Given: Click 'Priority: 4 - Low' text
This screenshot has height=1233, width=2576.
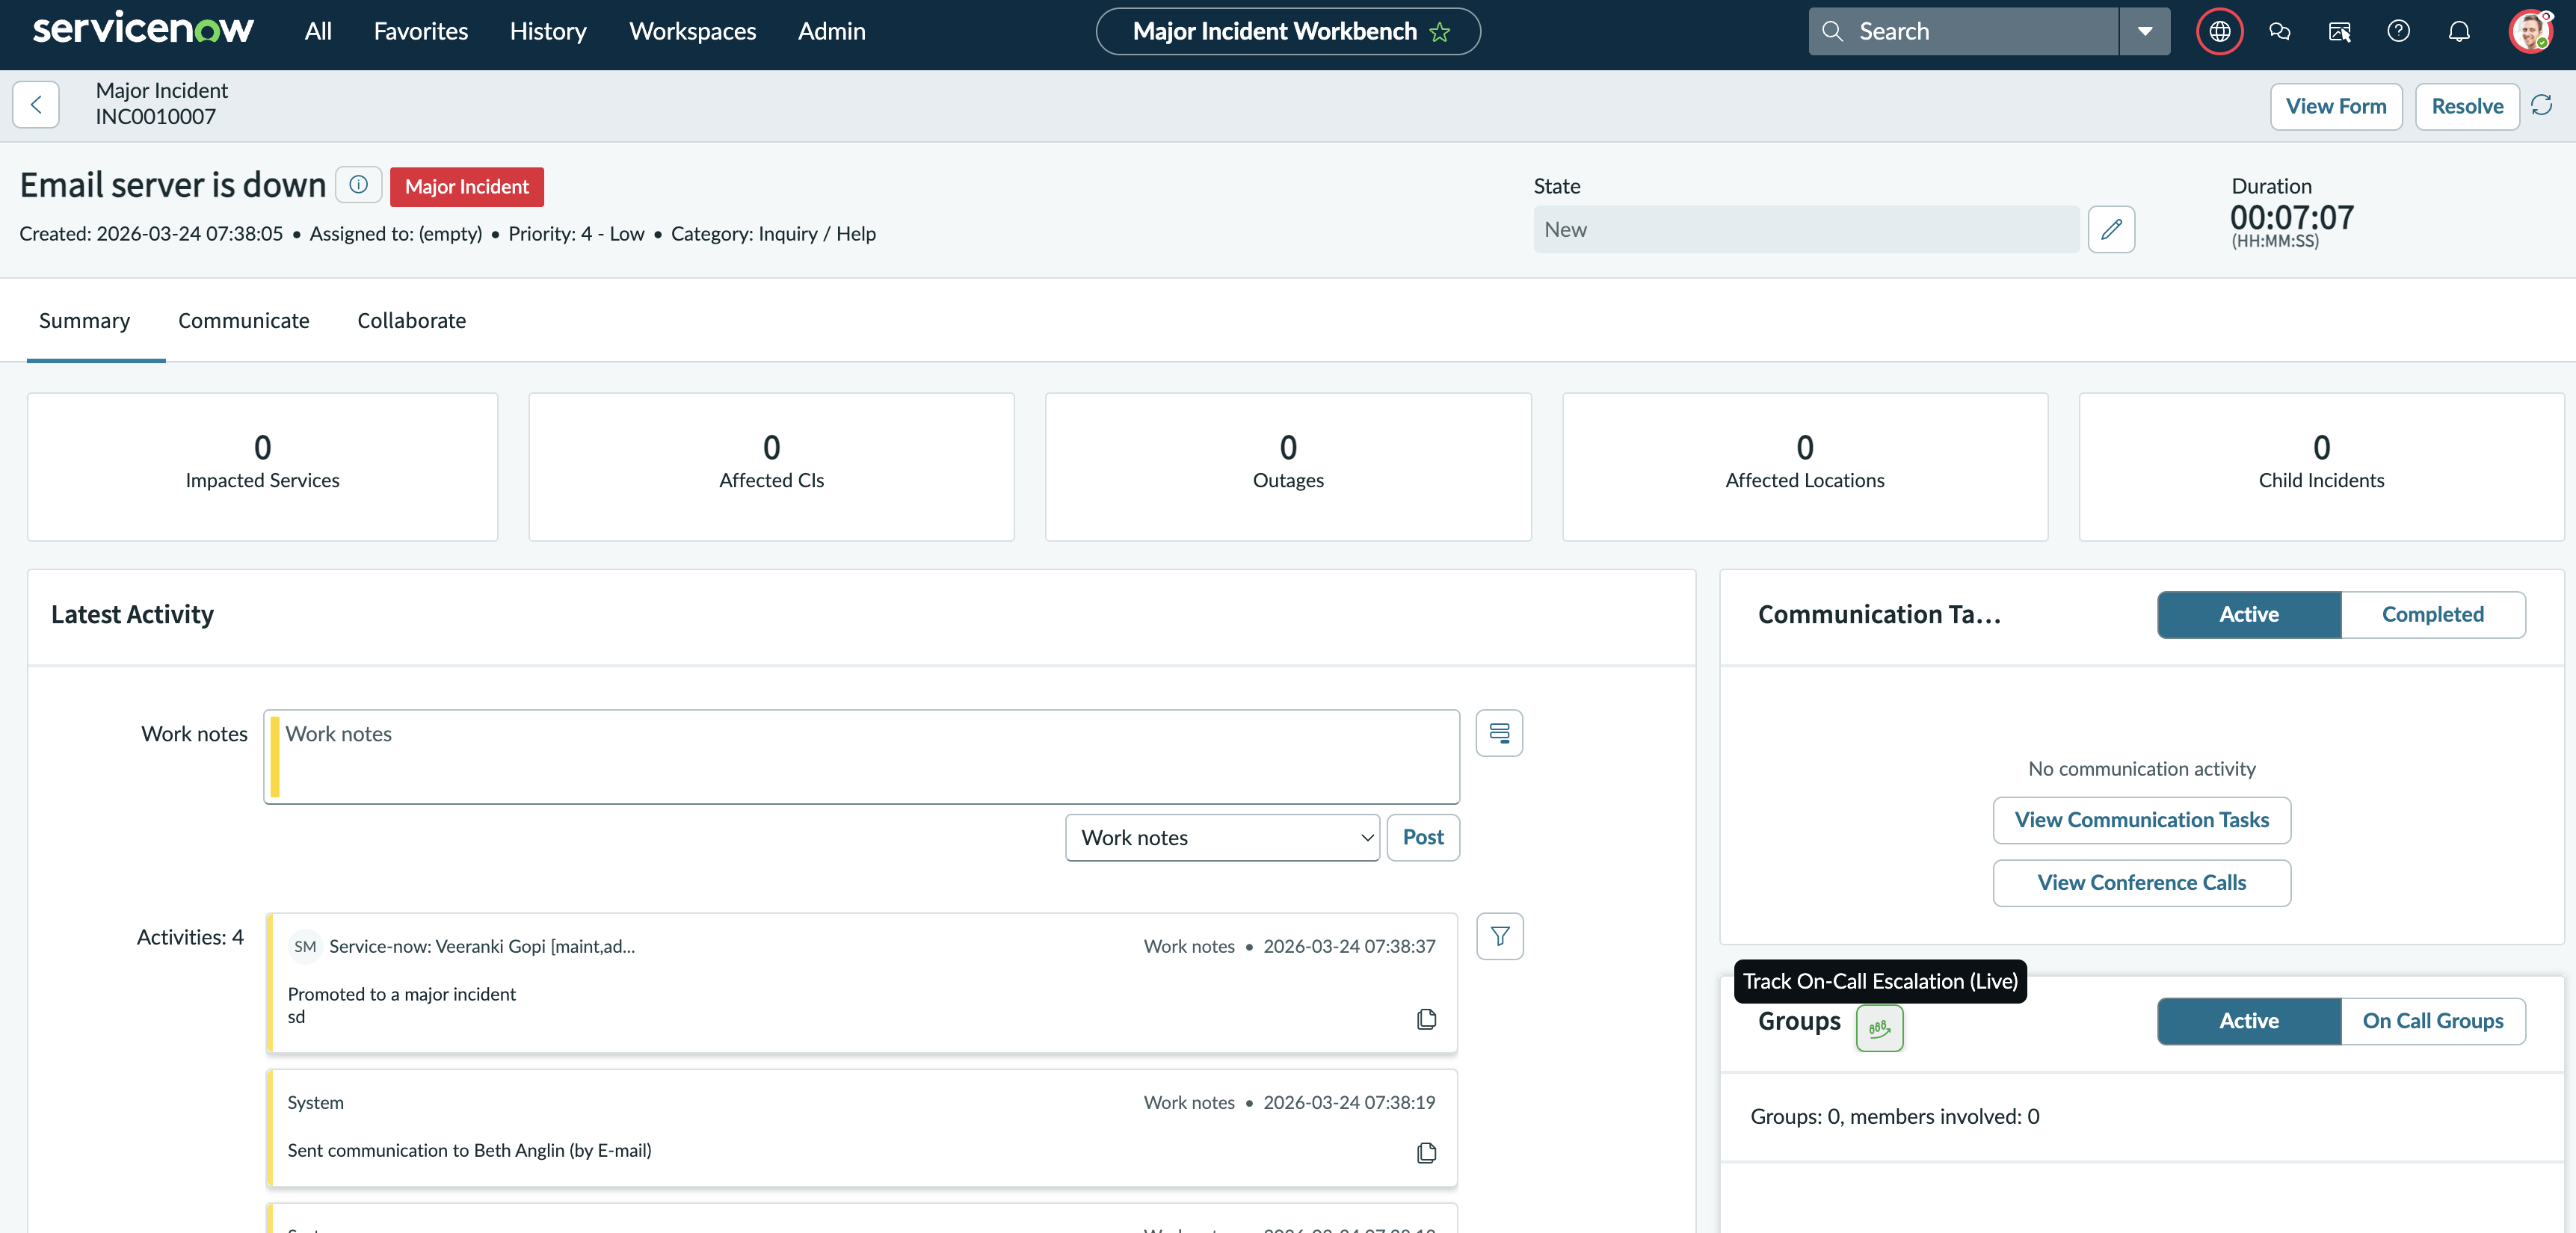Looking at the screenshot, I should (576, 233).
